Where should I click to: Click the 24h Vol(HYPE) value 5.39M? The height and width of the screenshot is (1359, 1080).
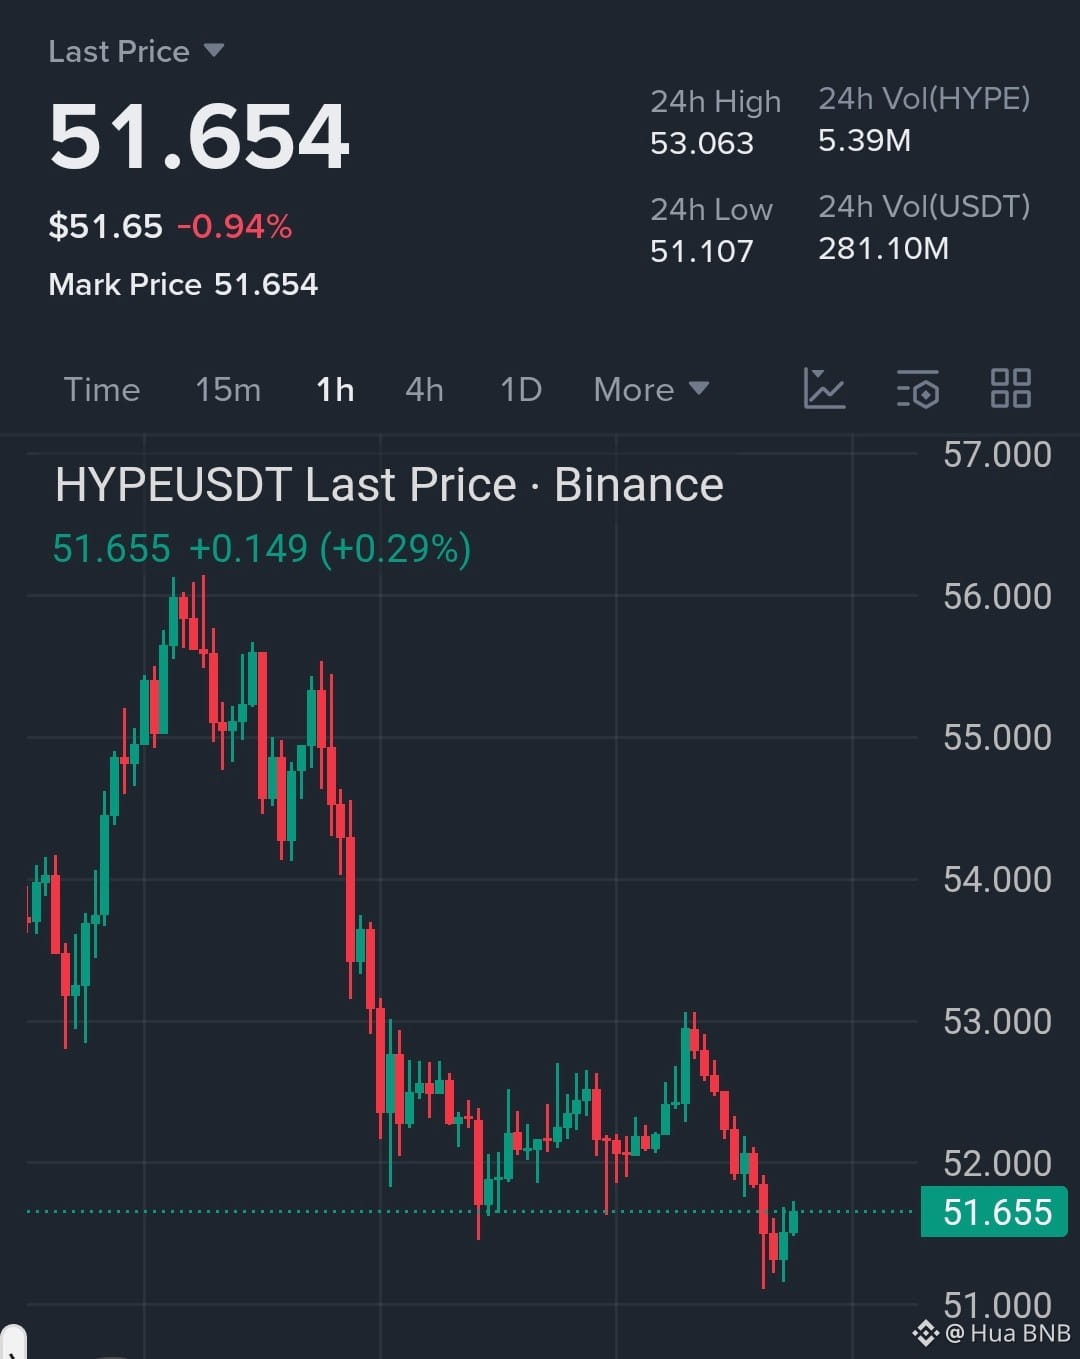pos(864,140)
